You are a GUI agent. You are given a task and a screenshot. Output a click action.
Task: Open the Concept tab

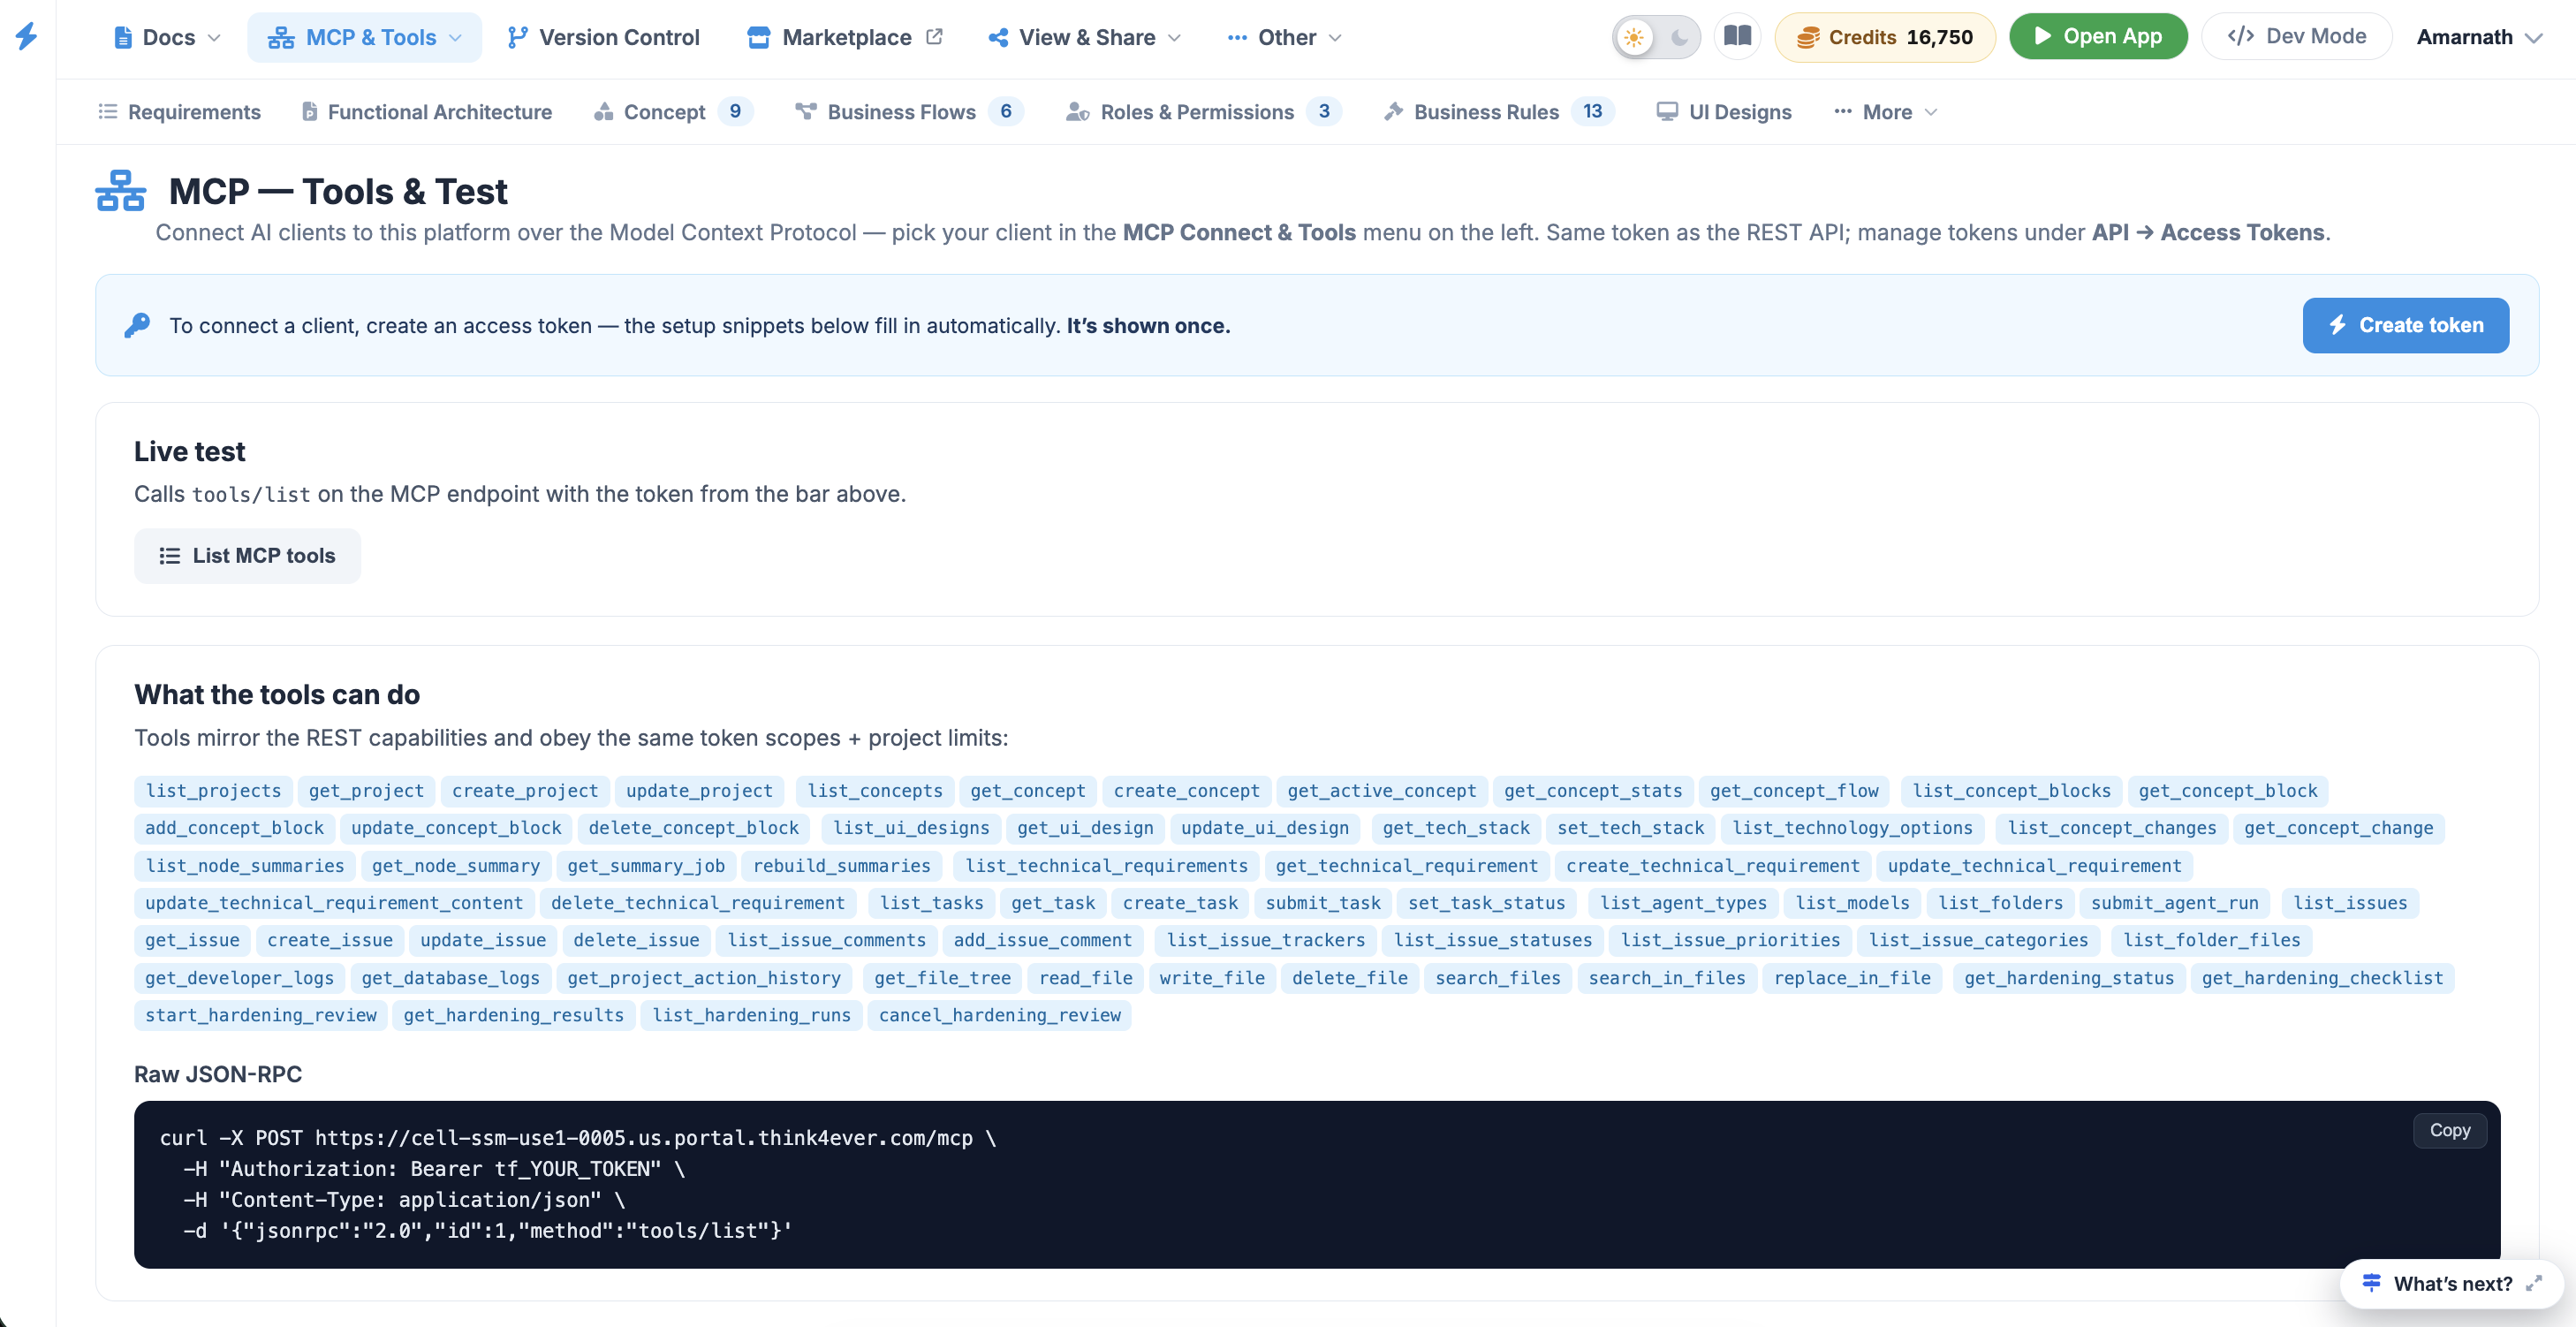pos(672,112)
